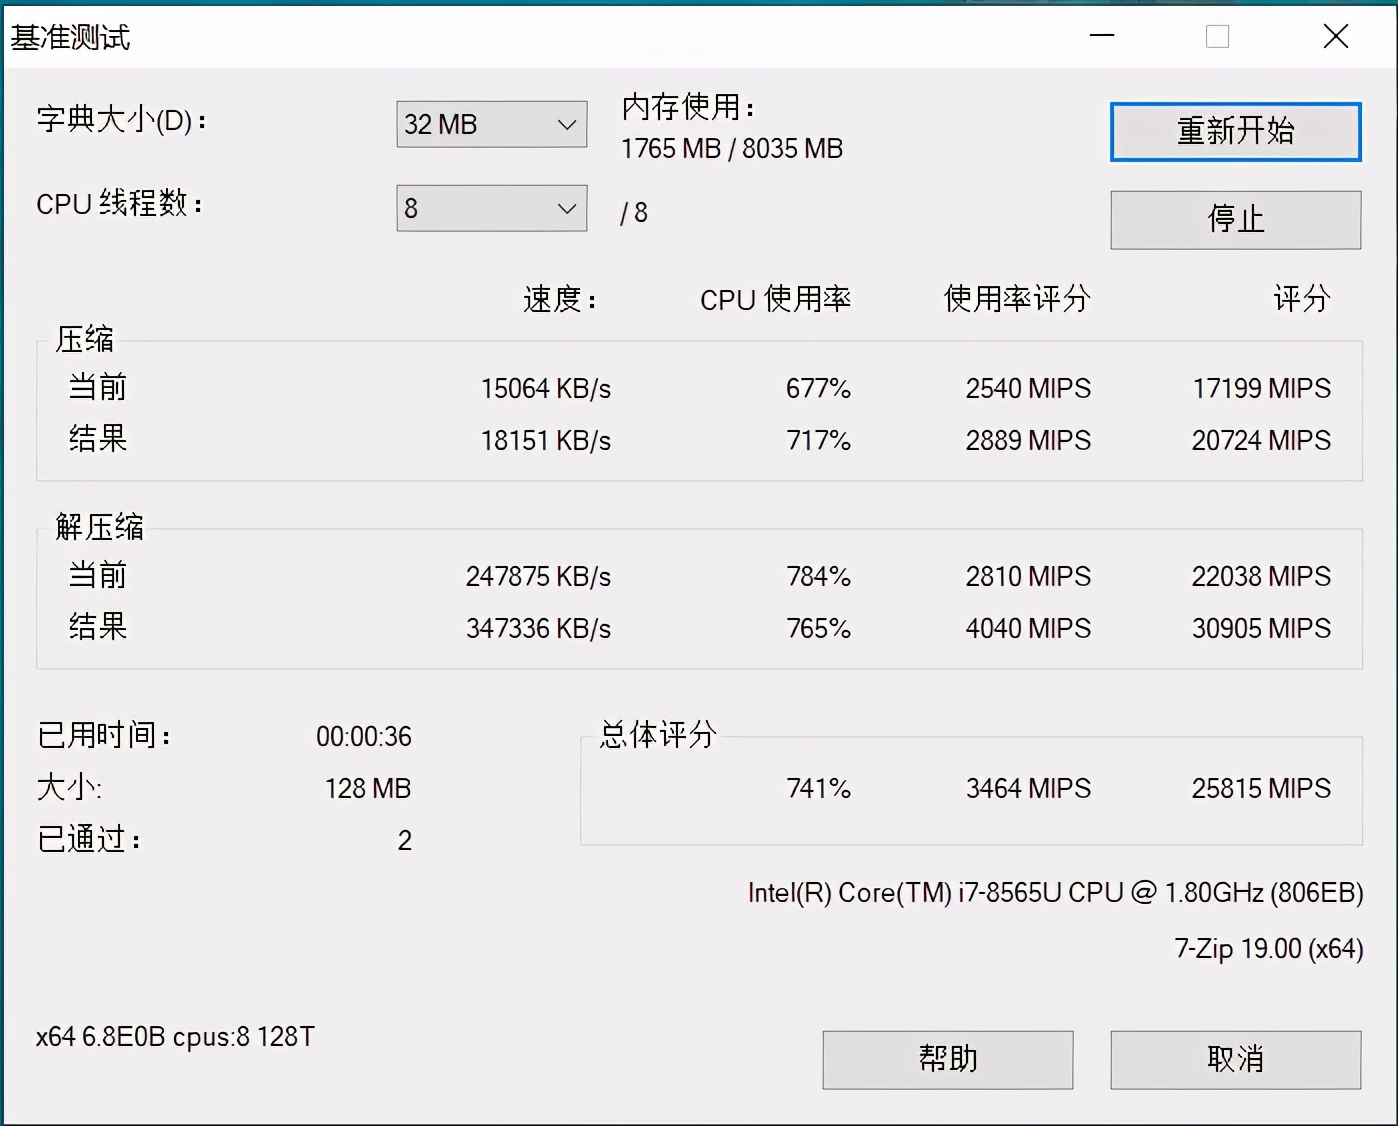Select the 速度 speed column header

coord(557,299)
